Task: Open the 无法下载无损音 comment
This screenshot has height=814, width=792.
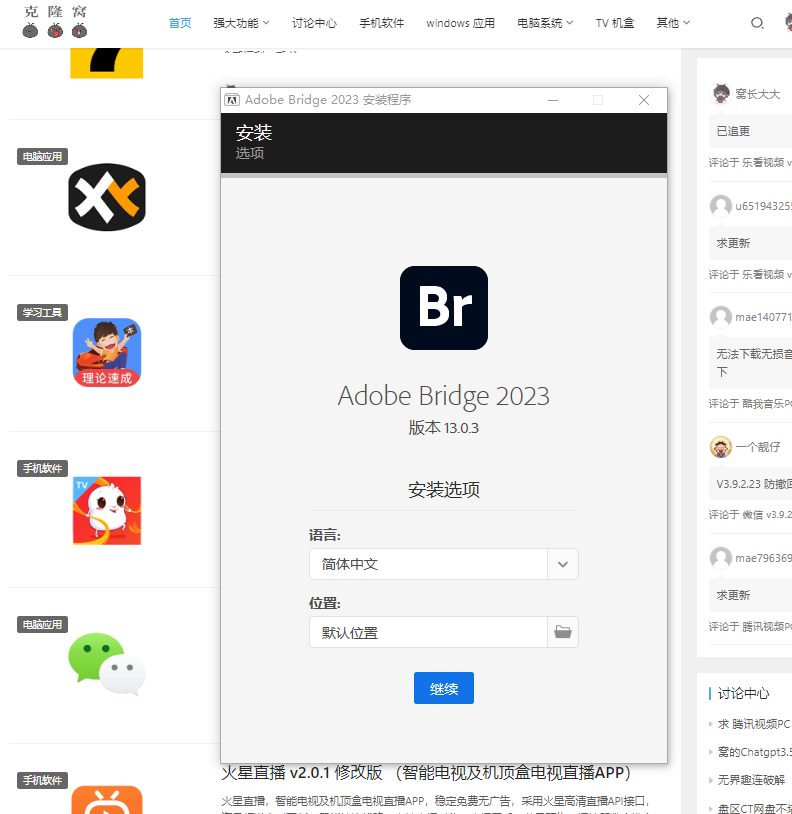Action: click(x=754, y=362)
